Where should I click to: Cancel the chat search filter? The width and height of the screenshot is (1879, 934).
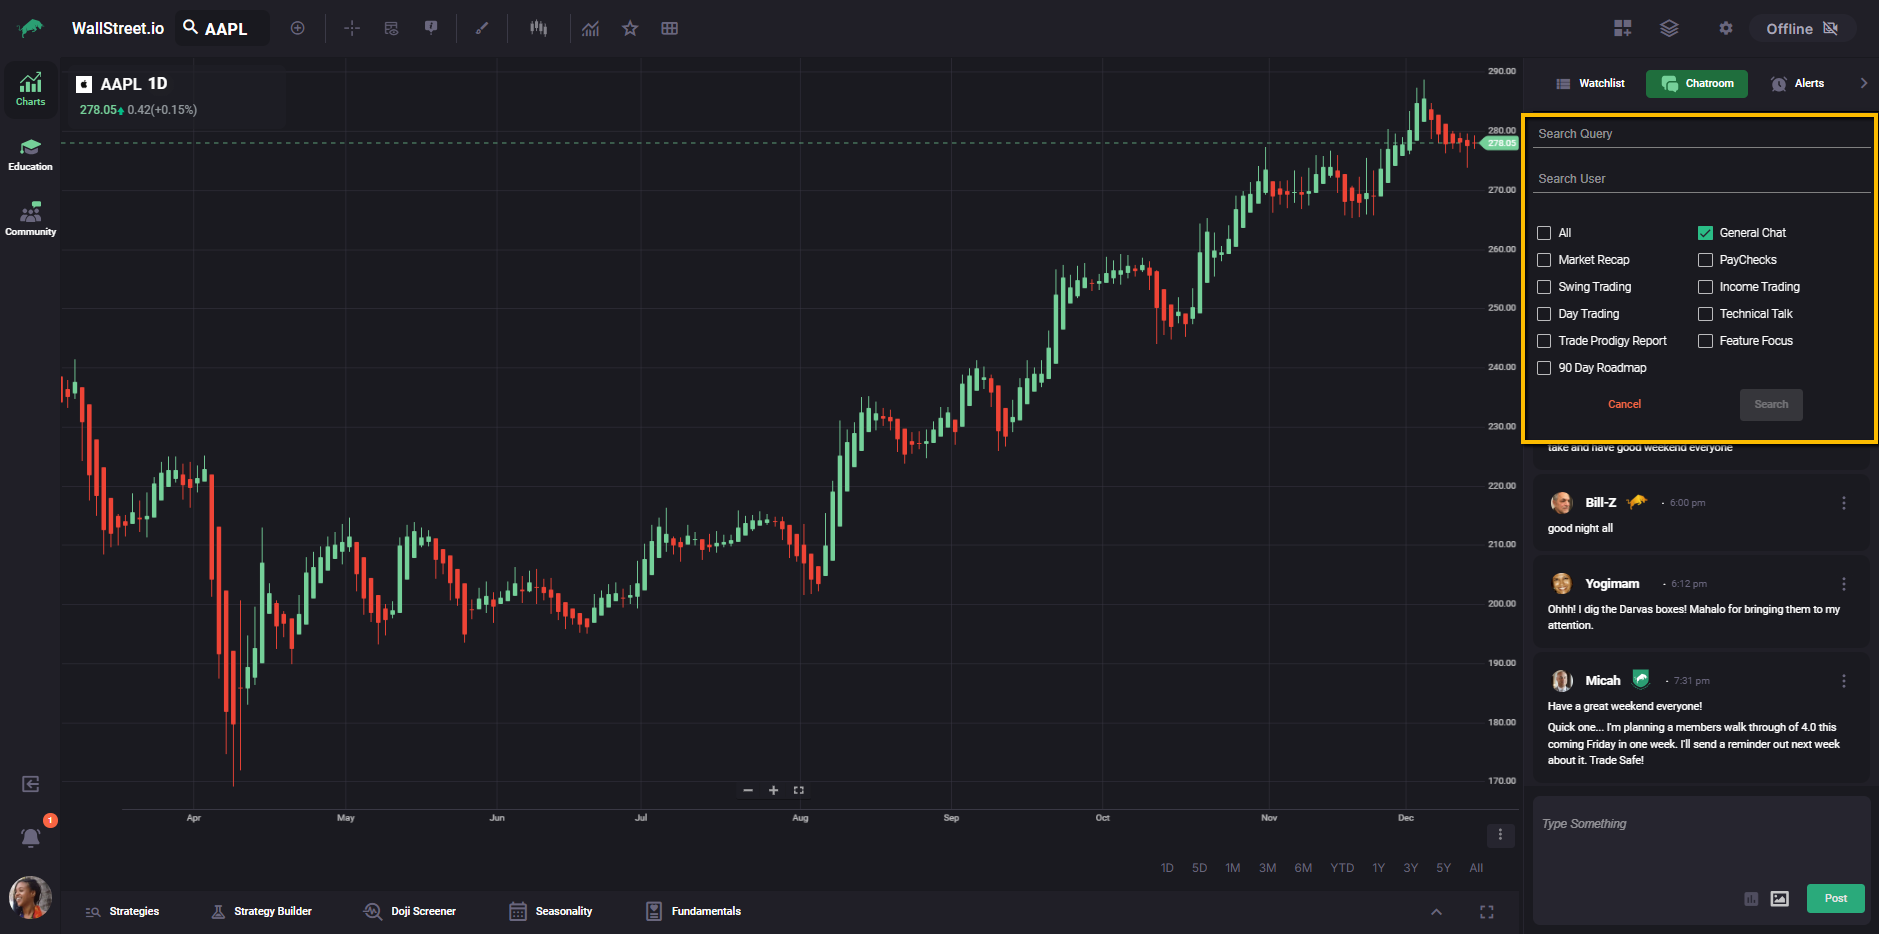tap(1624, 404)
